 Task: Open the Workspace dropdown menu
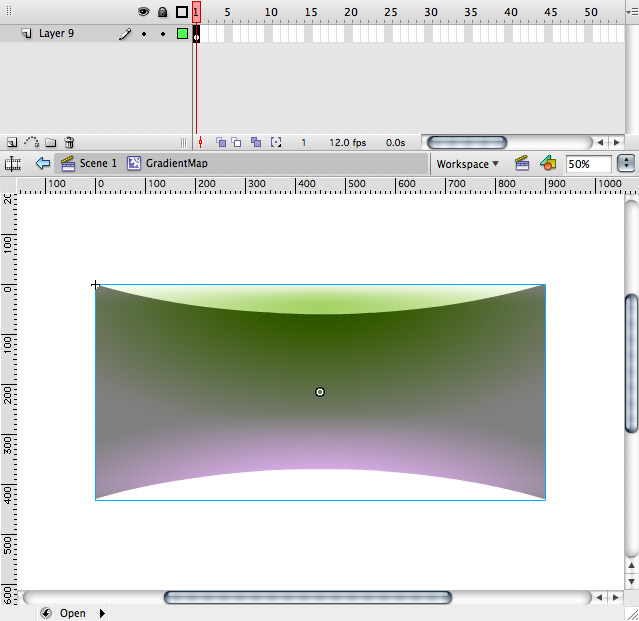point(467,164)
